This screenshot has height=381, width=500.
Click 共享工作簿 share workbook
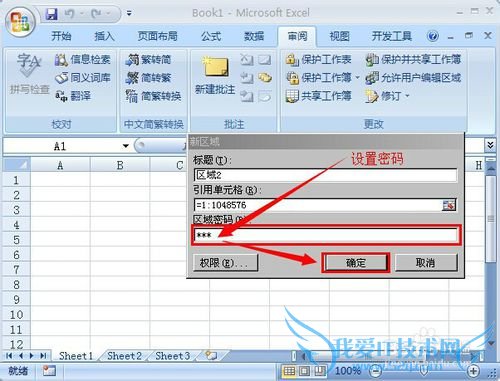318,96
